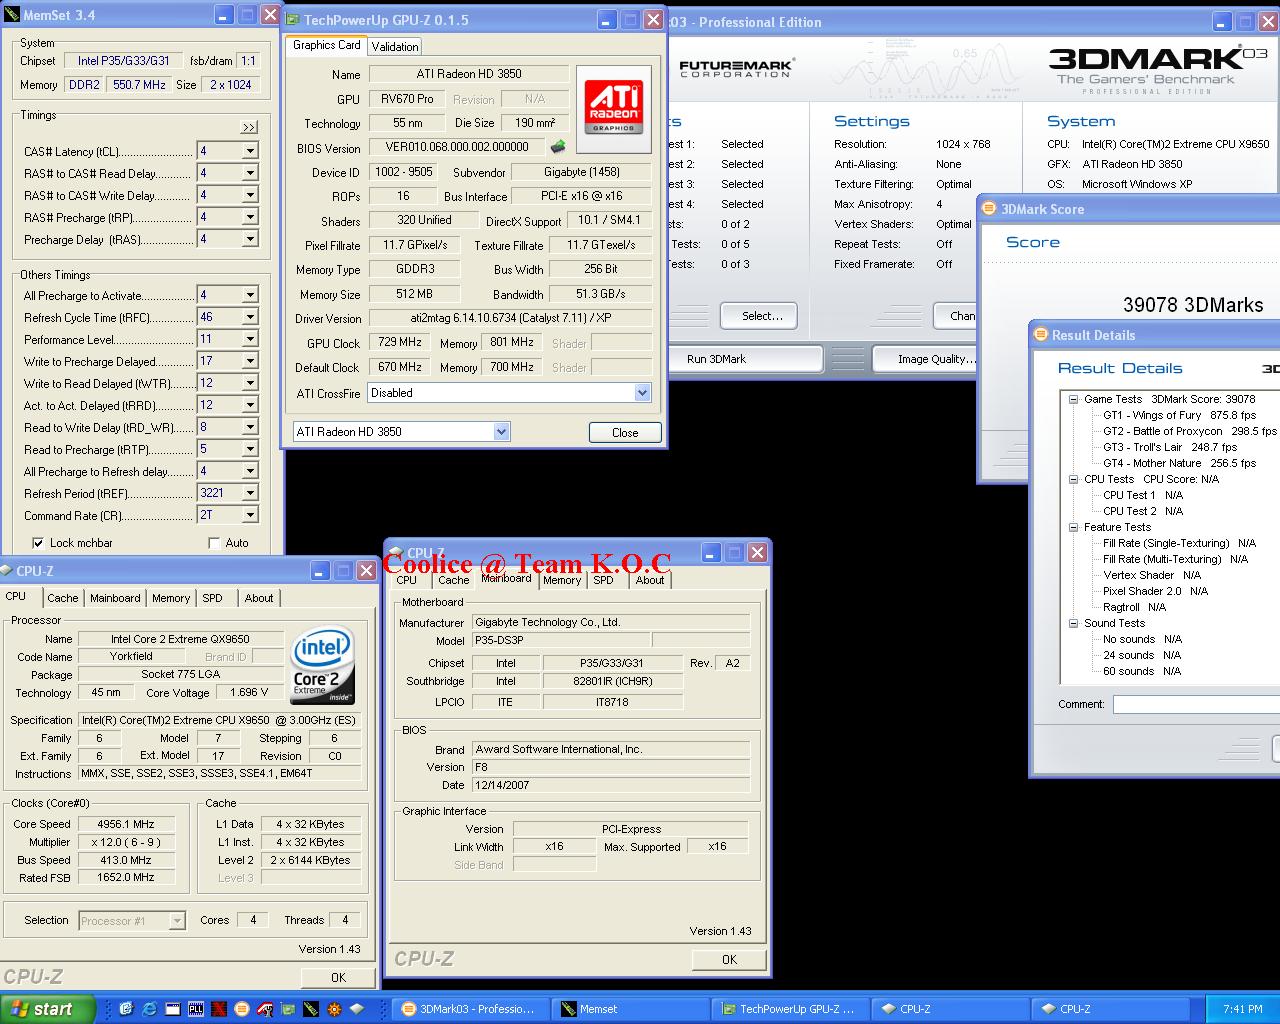Click OK in the right CPU-Z Mainboard window
The width and height of the screenshot is (1280, 1024).
pyautogui.click(x=729, y=959)
